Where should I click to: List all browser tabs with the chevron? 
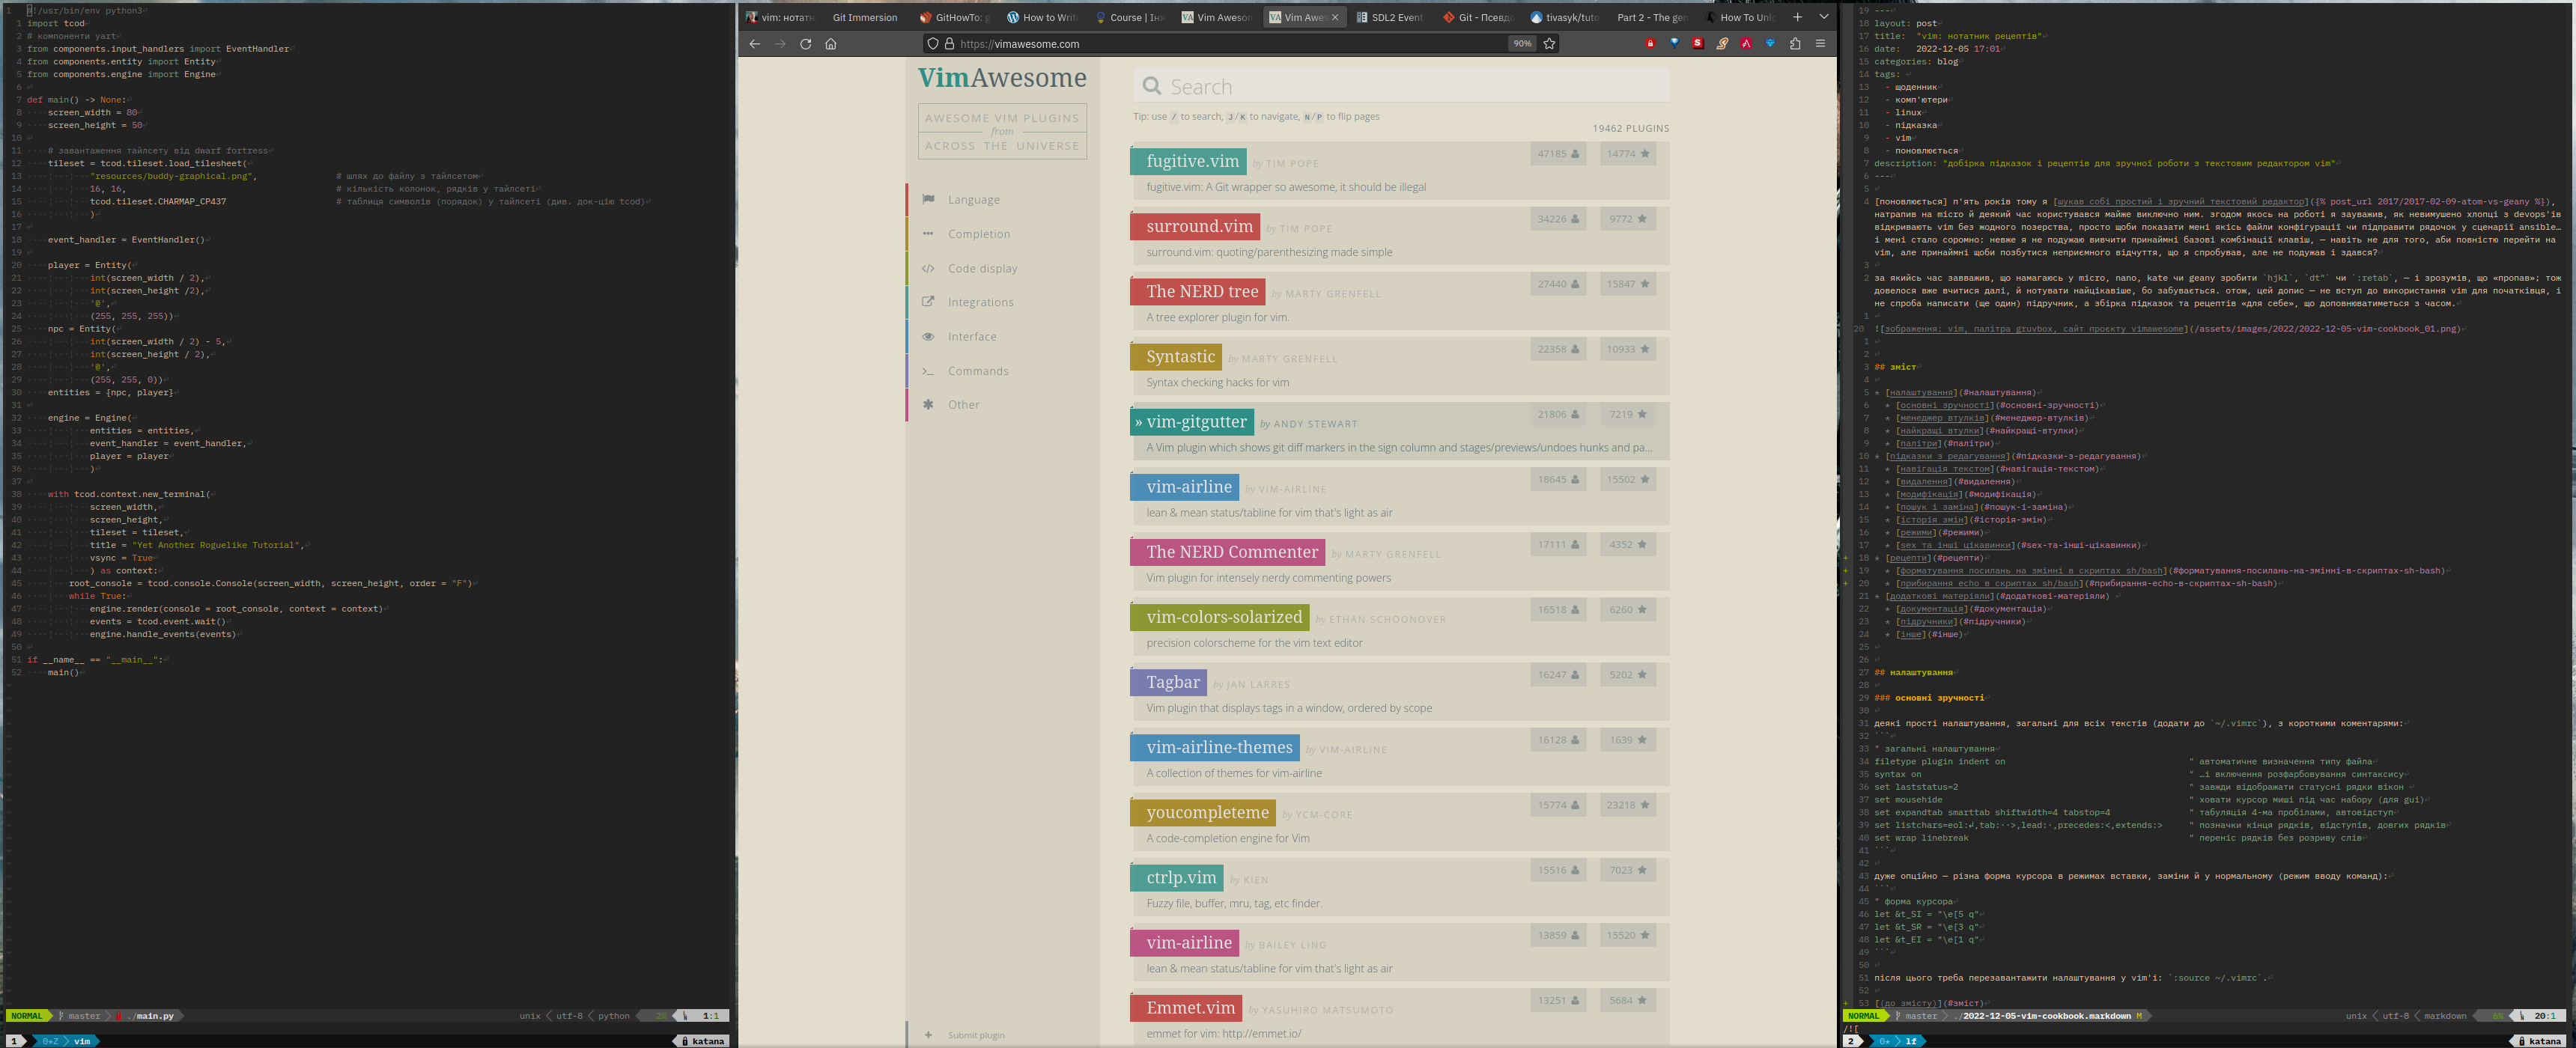coord(1824,17)
